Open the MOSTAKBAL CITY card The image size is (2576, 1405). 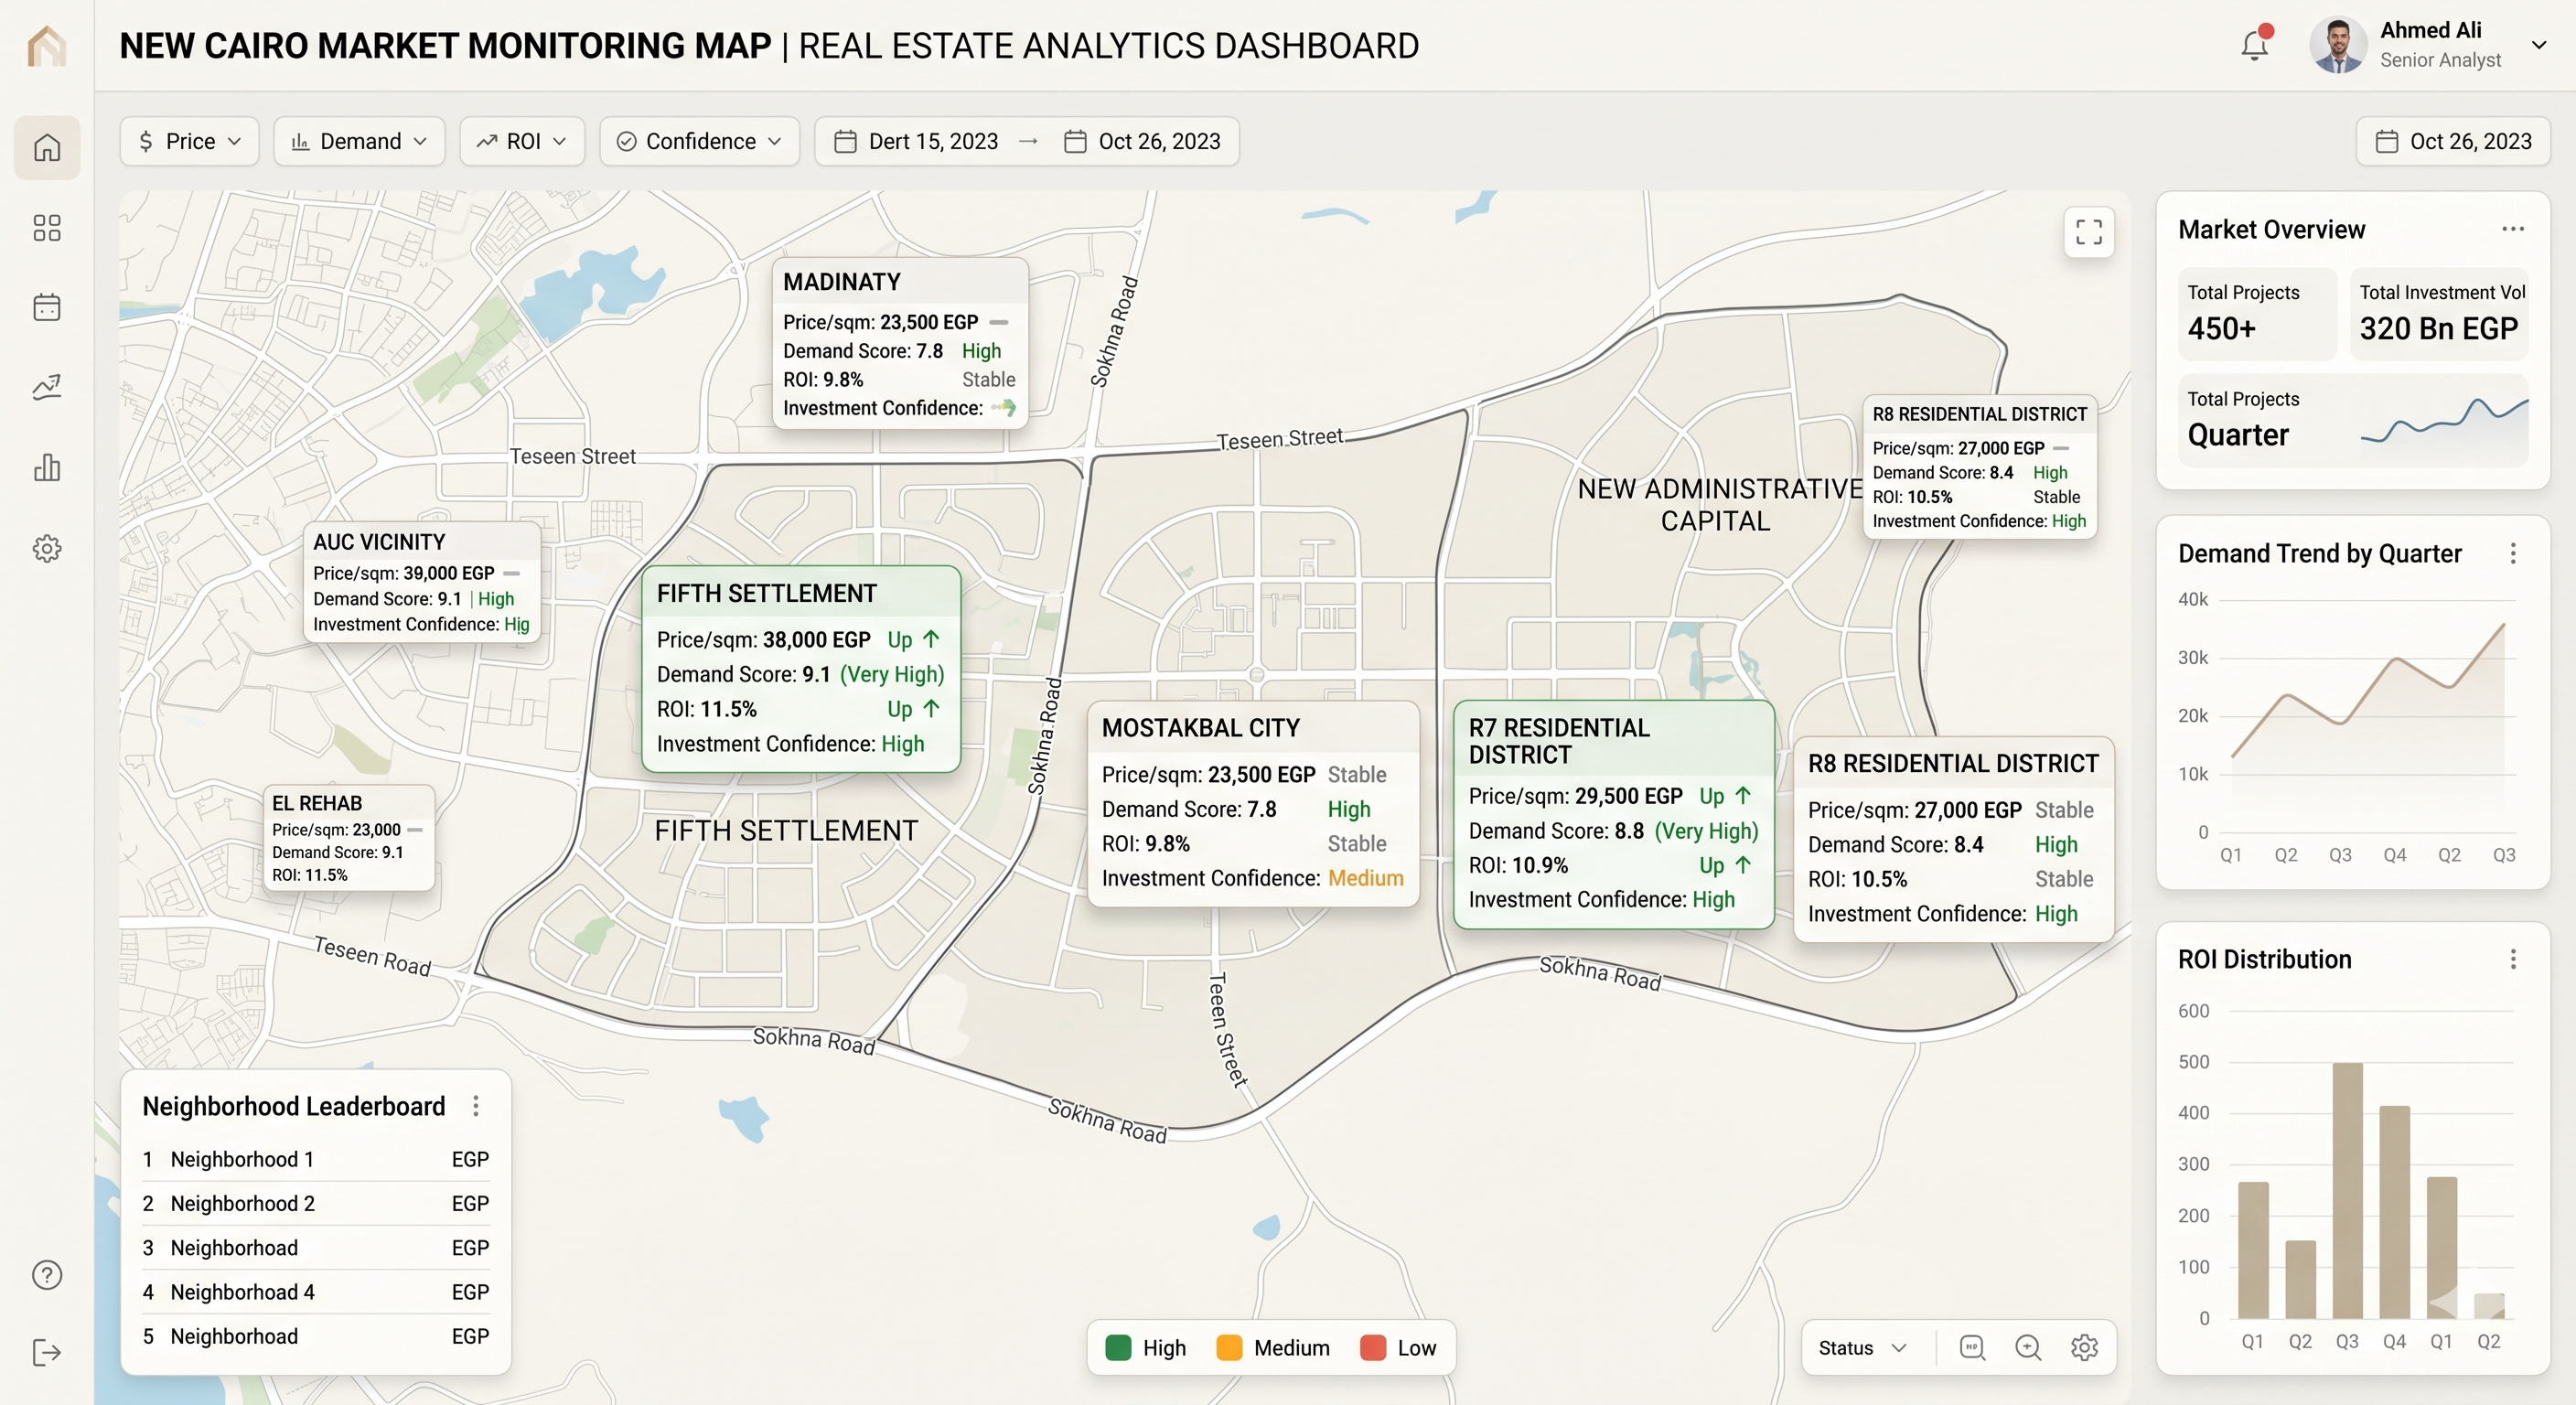point(1253,803)
